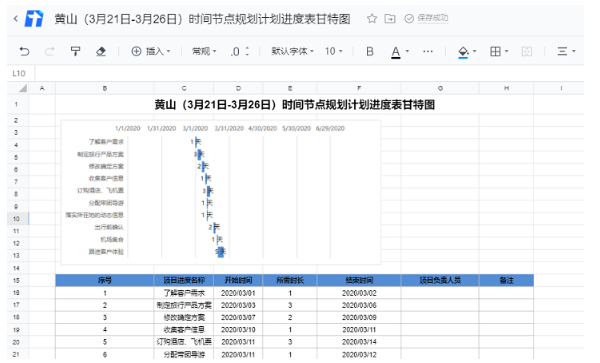Image resolution: width=600 pixels, height=363 pixels.
Task: Click the move to folder icon
Action: tap(390, 18)
